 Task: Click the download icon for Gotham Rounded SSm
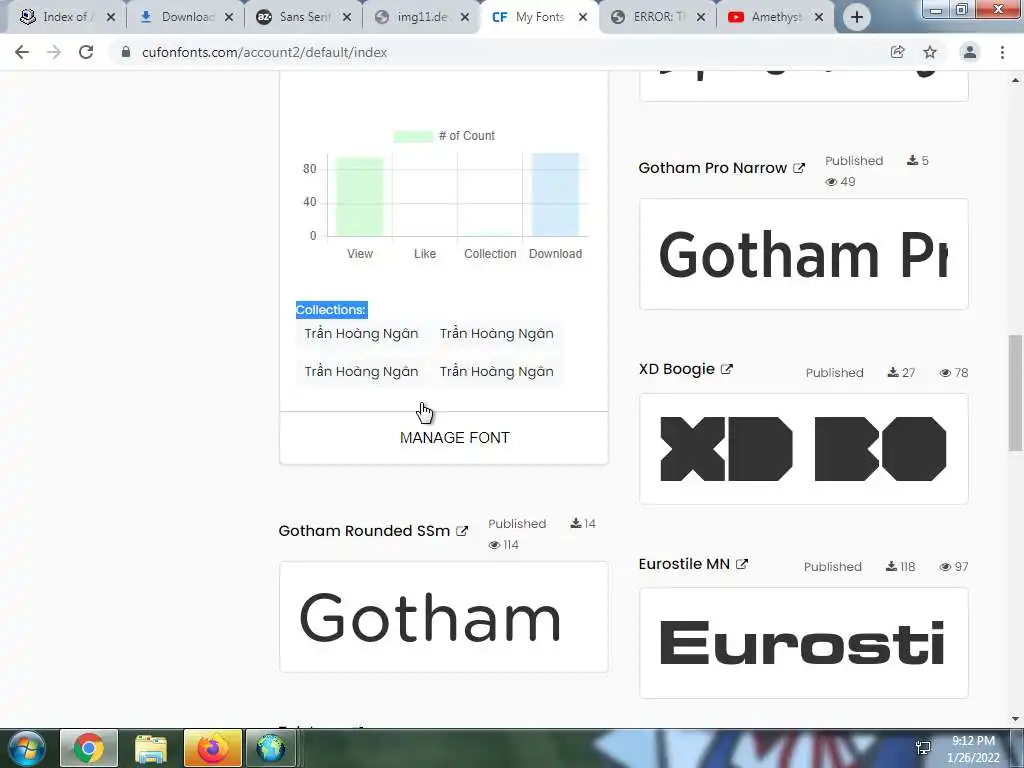[x=576, y=523]
